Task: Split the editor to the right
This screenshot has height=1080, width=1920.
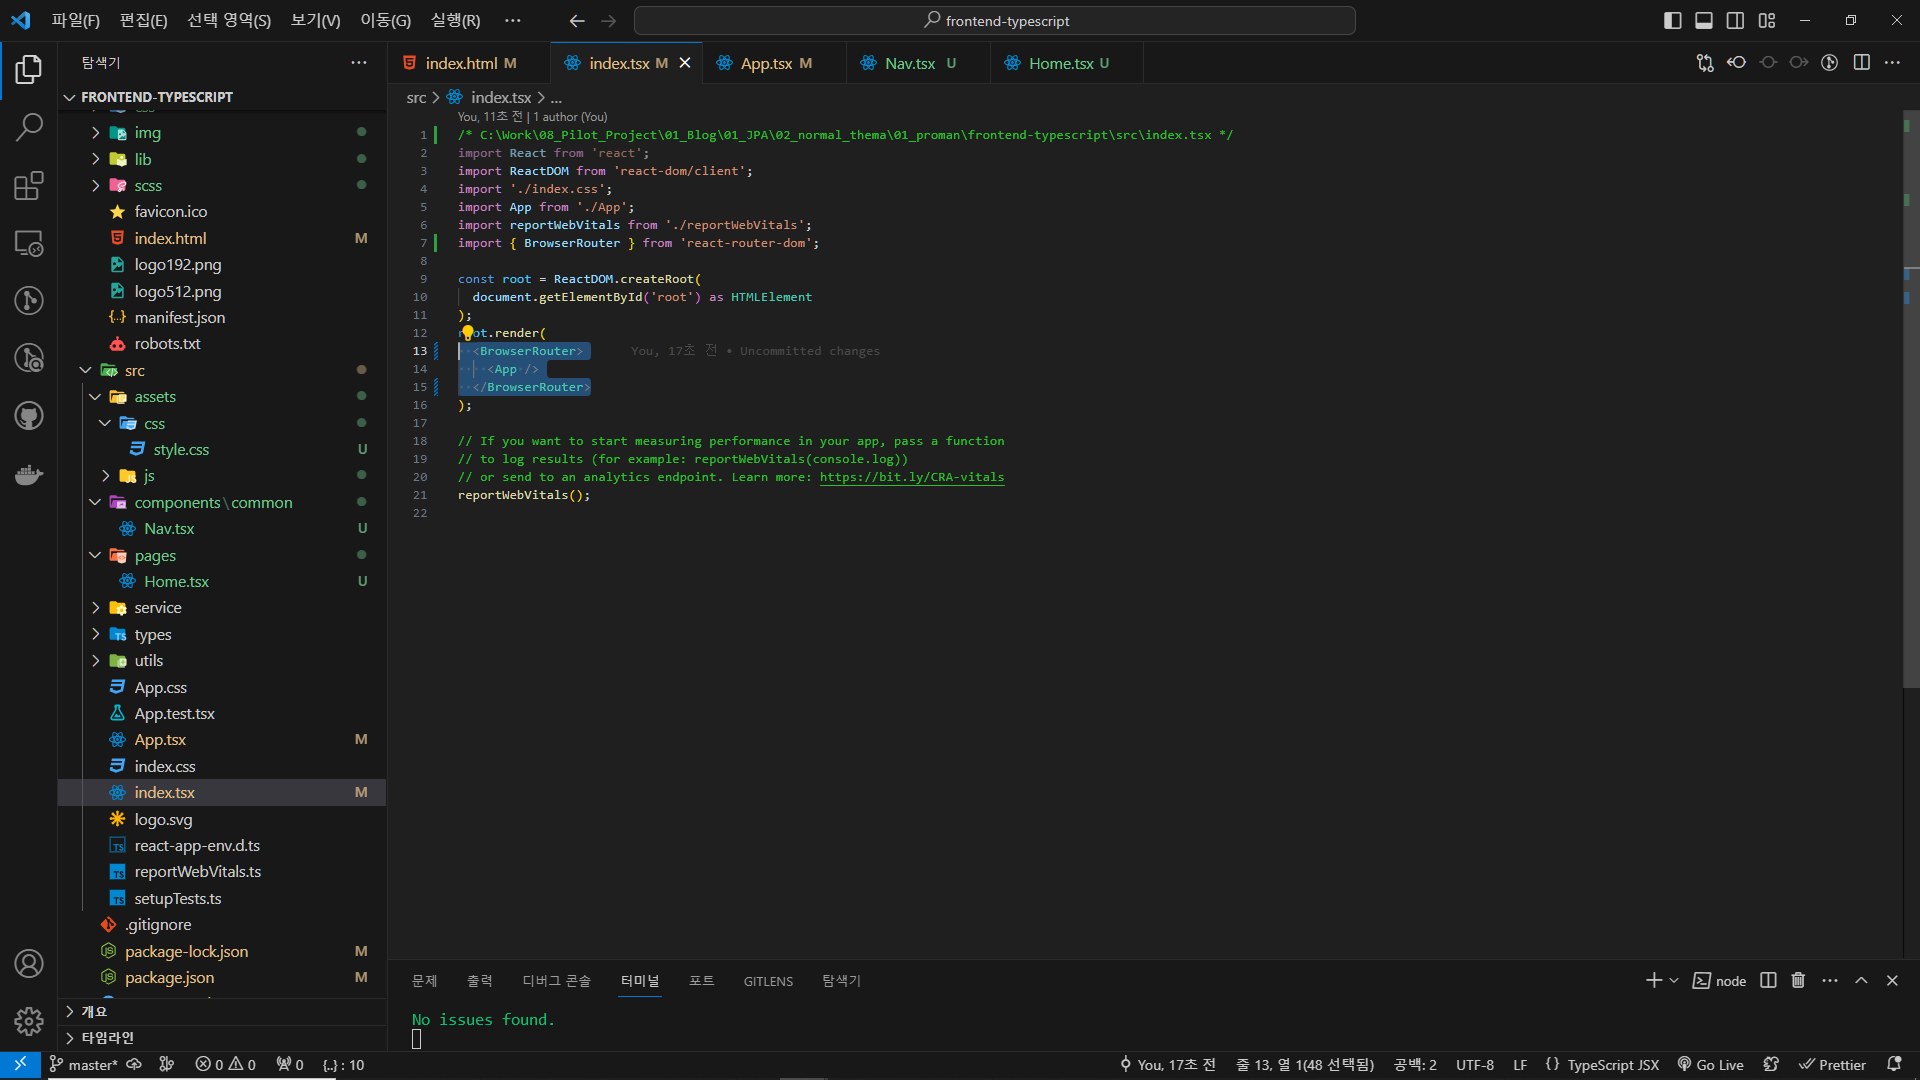Action: tap(1861, 63)
